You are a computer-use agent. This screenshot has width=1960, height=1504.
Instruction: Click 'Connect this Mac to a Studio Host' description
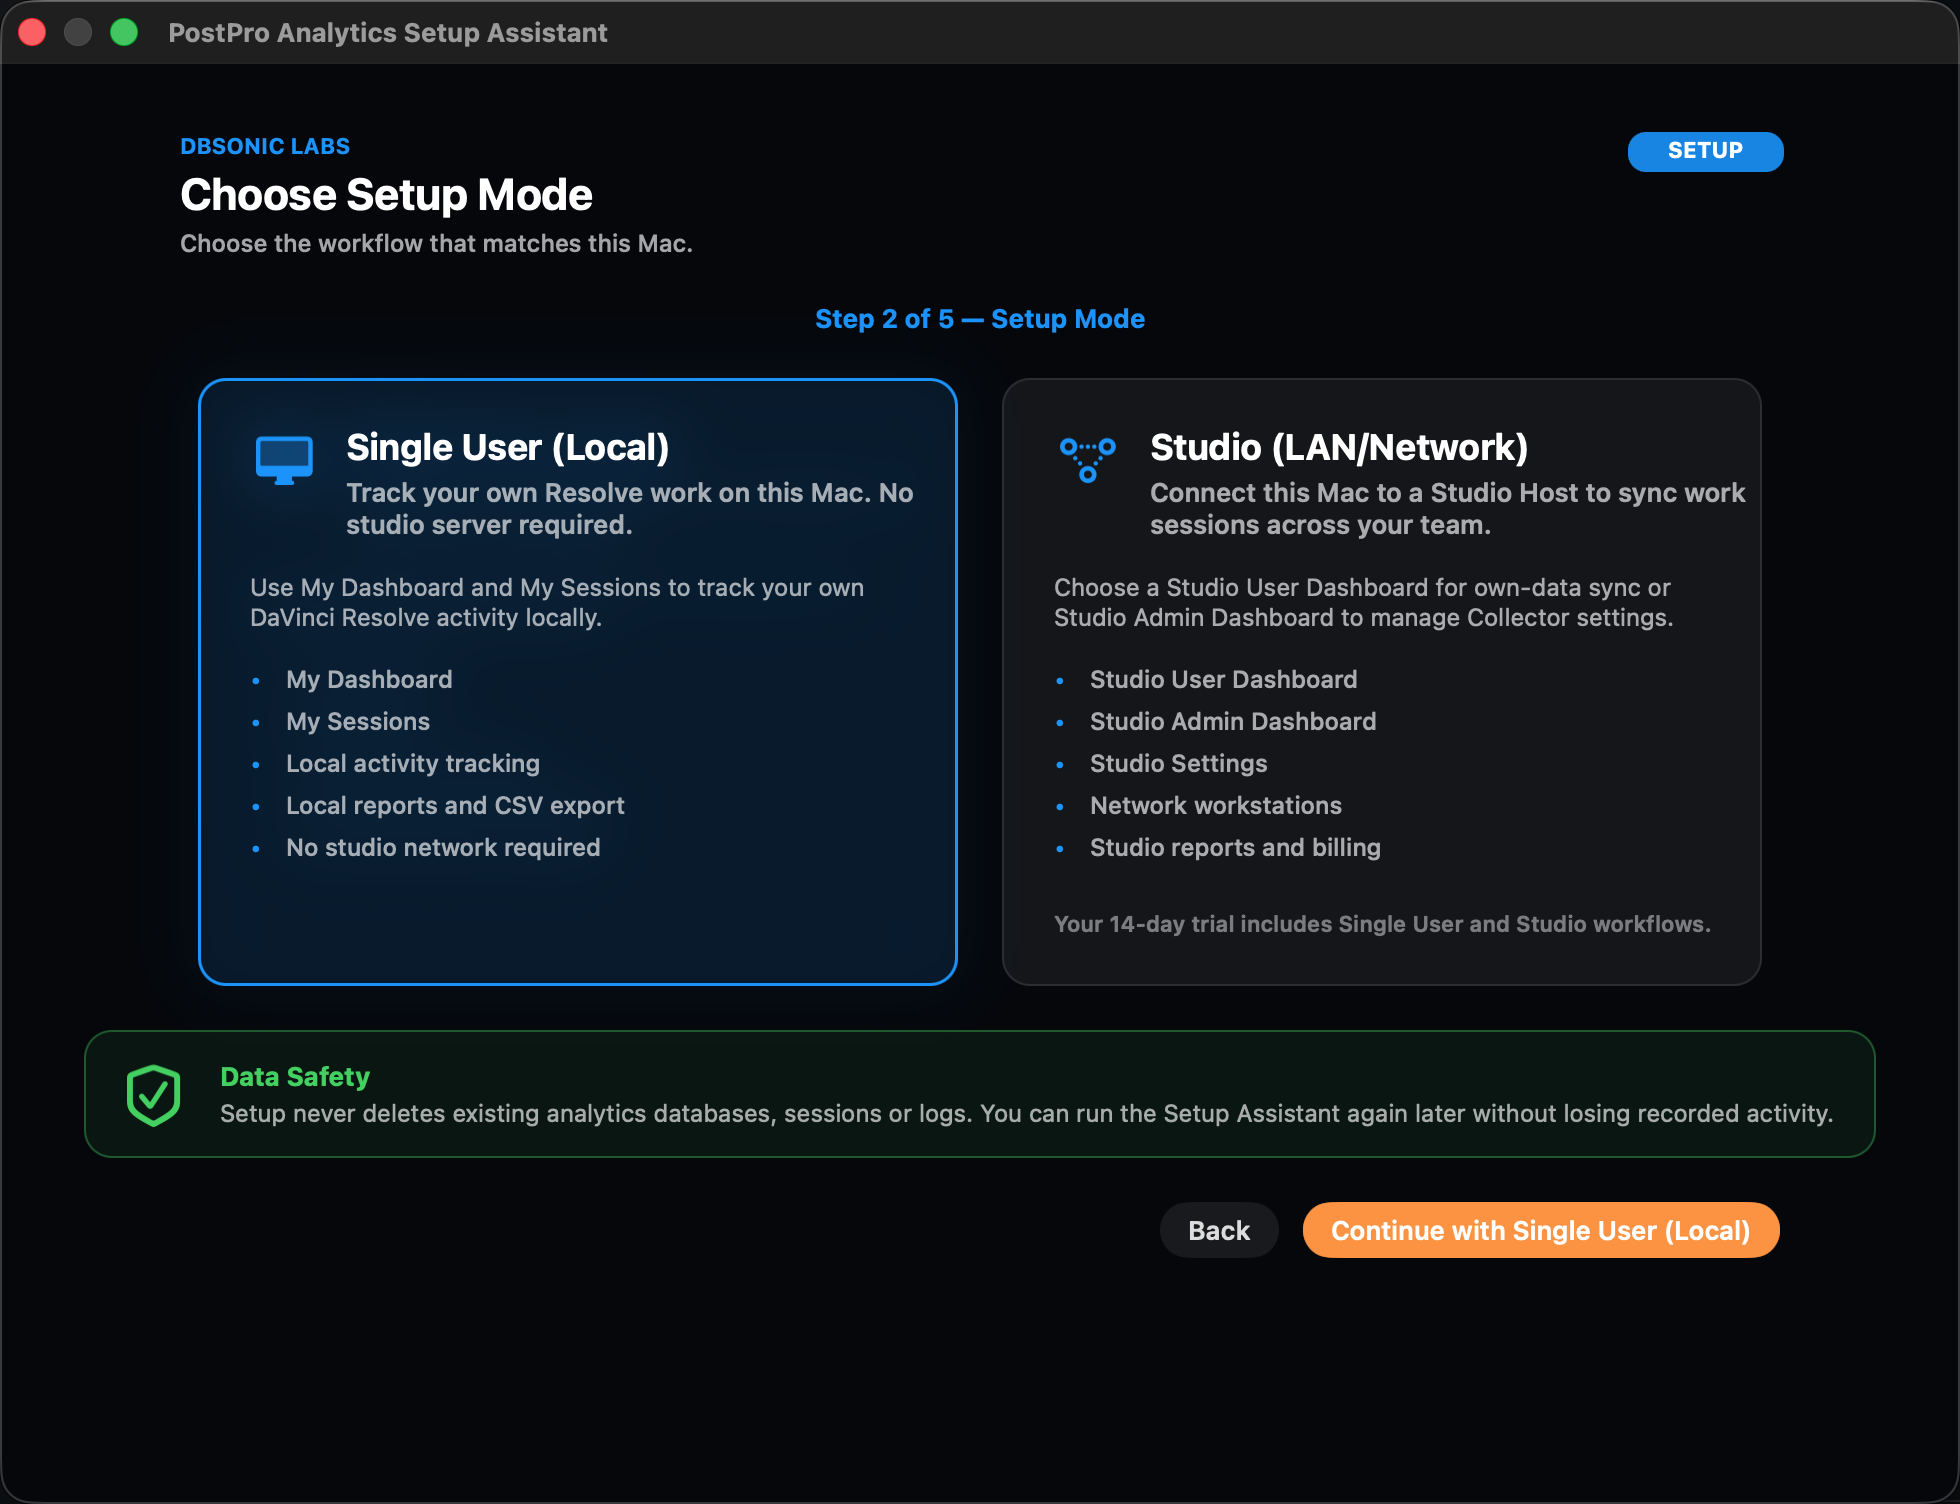(x=1447, y=509)
